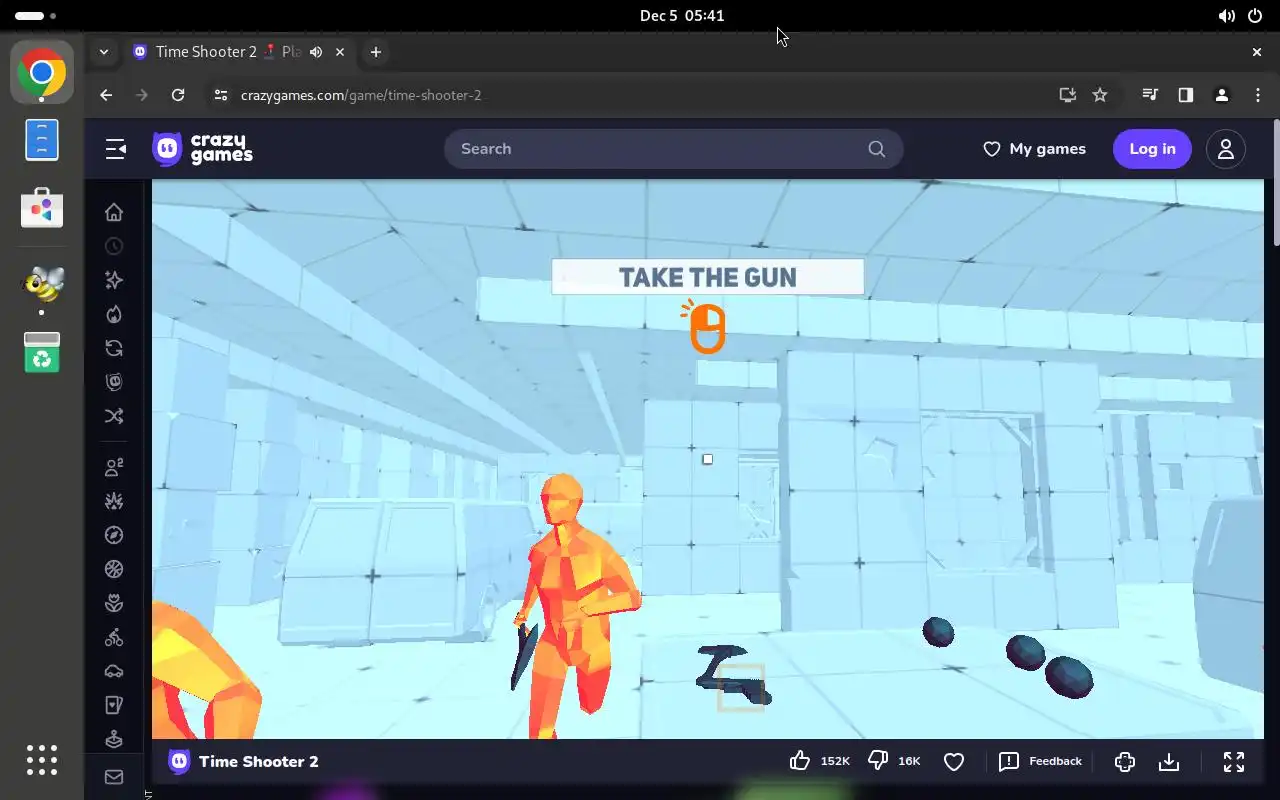Click the Random game shuffle icon
Viewport: 1280px width, 800px height.
tap(114, 416)
